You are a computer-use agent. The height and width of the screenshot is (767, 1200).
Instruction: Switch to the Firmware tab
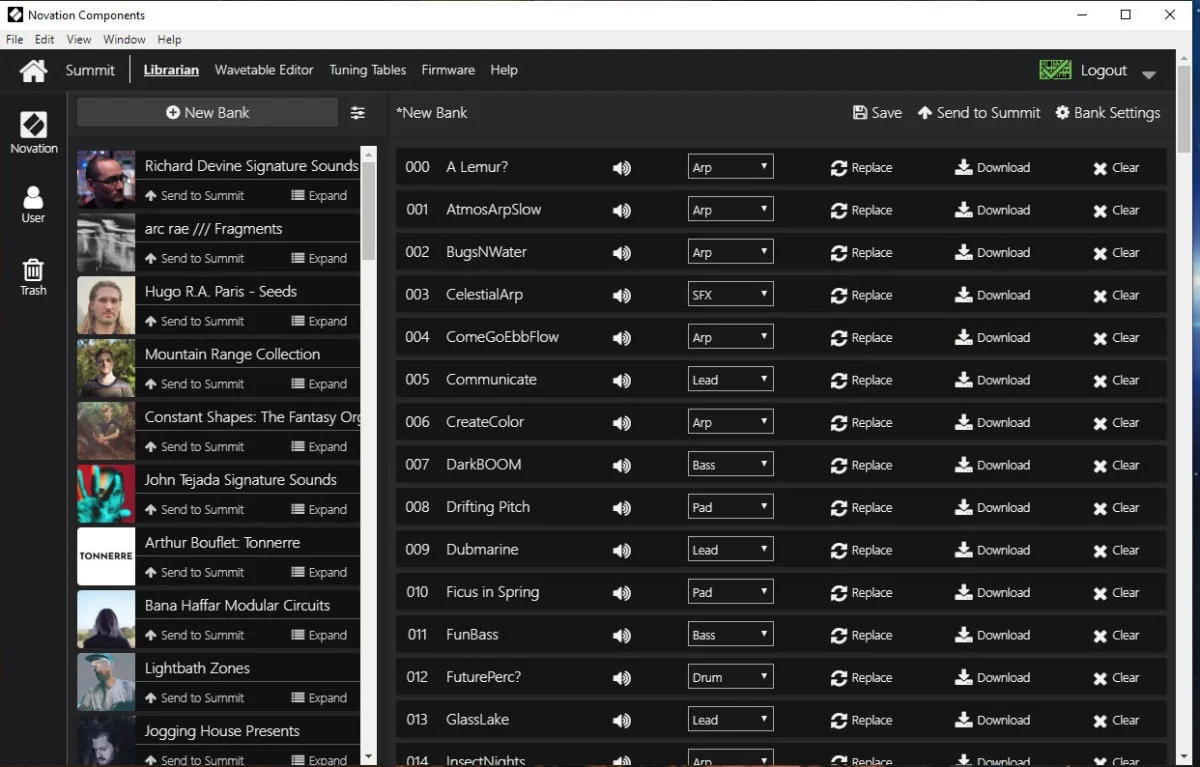[x=448, y=70]
